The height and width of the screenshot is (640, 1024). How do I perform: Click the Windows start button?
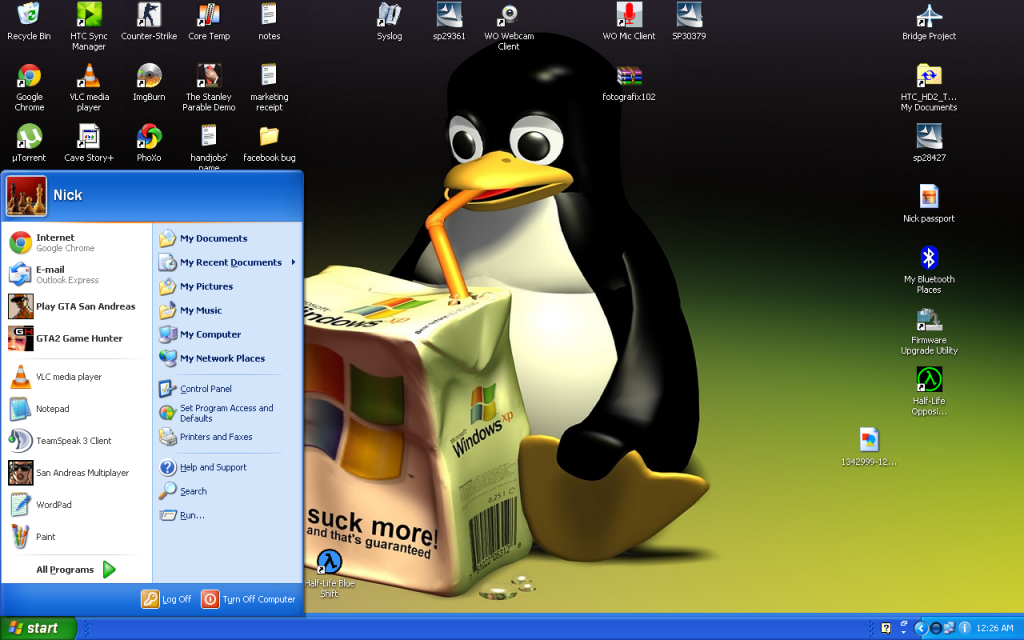[x=38, y=628]
